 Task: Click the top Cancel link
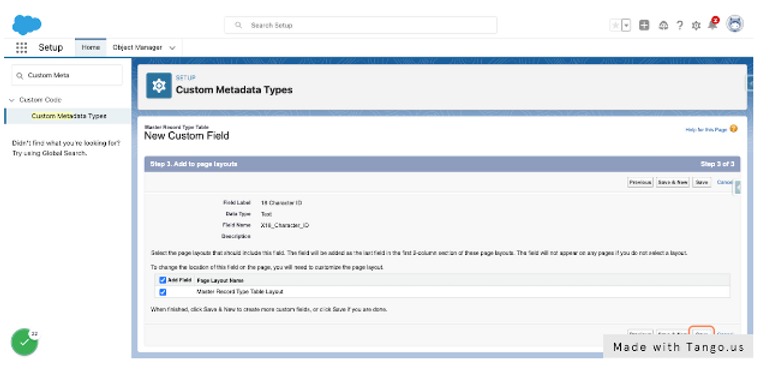click(x=724, y=182)
